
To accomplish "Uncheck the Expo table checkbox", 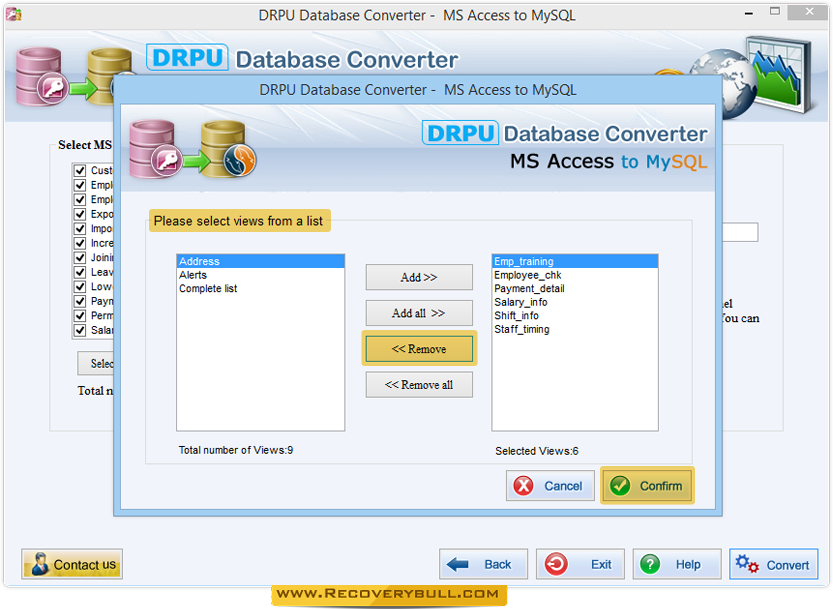I will click(80, 214).
